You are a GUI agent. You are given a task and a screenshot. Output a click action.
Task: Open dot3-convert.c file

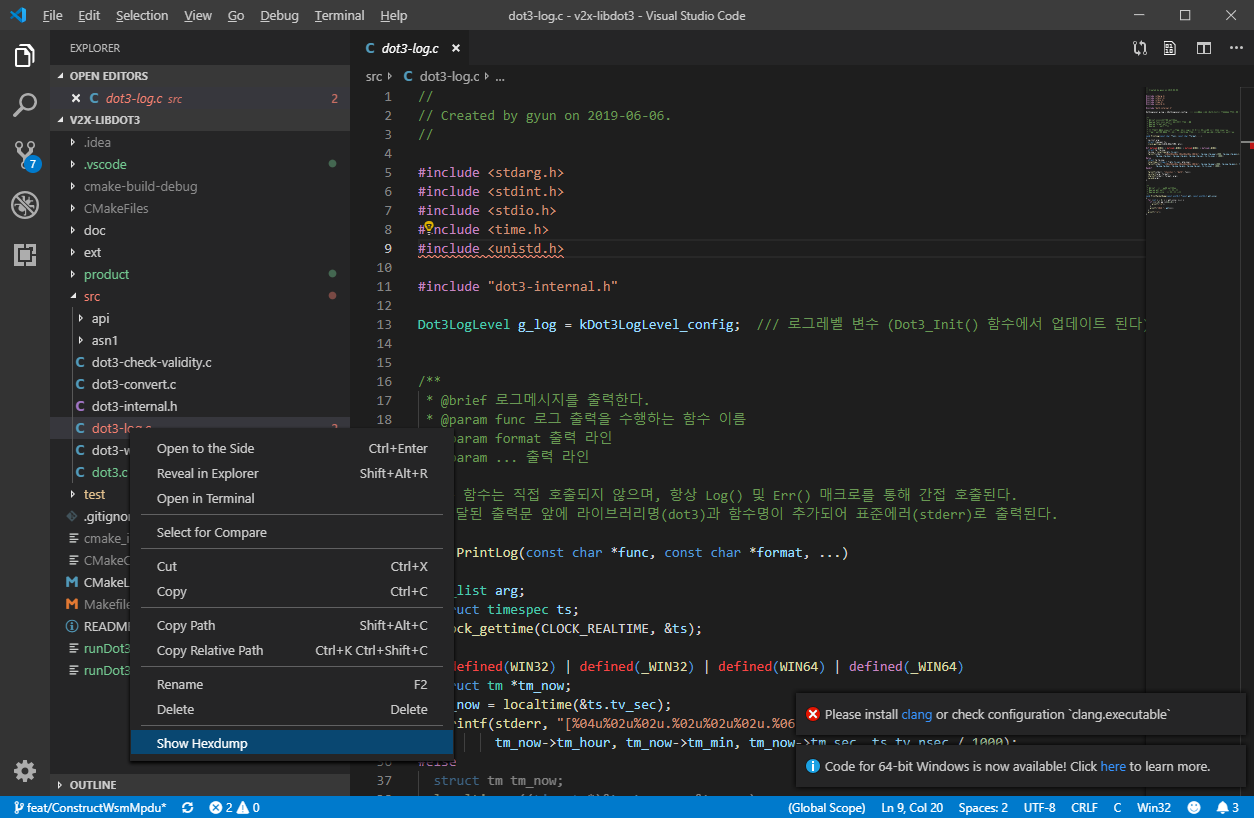pyautogui.click(x=200, y=384)
